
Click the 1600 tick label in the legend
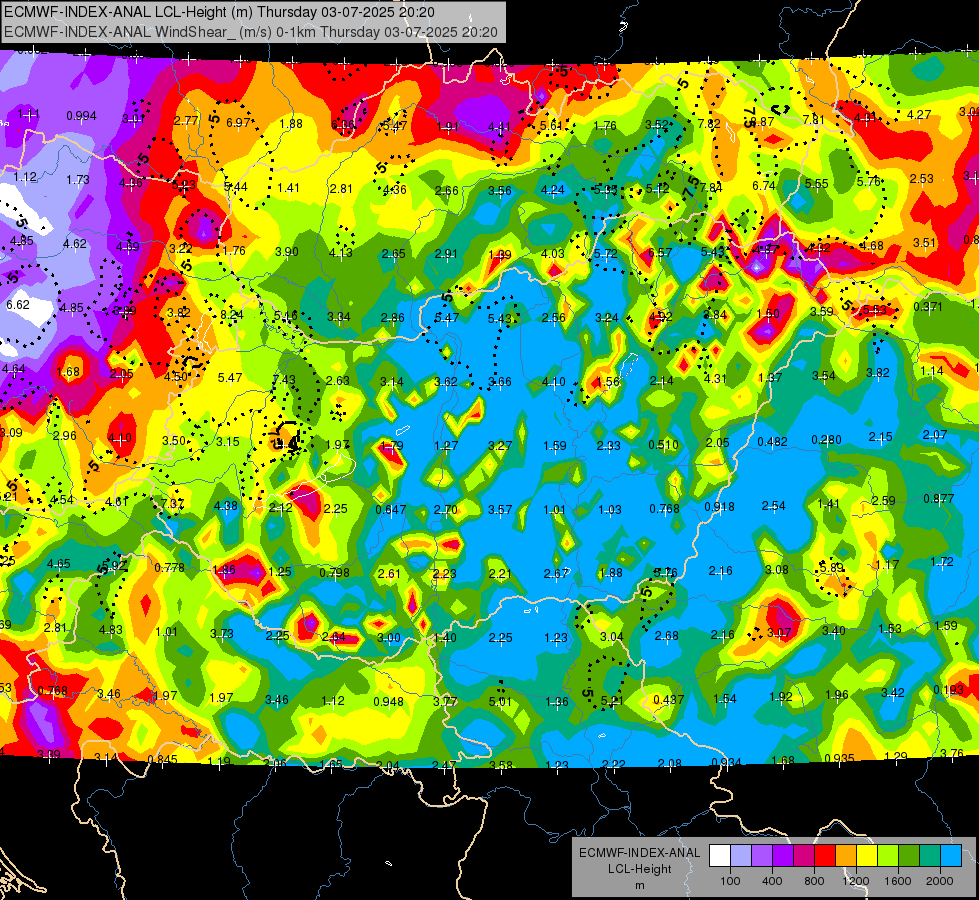(898, 881)
